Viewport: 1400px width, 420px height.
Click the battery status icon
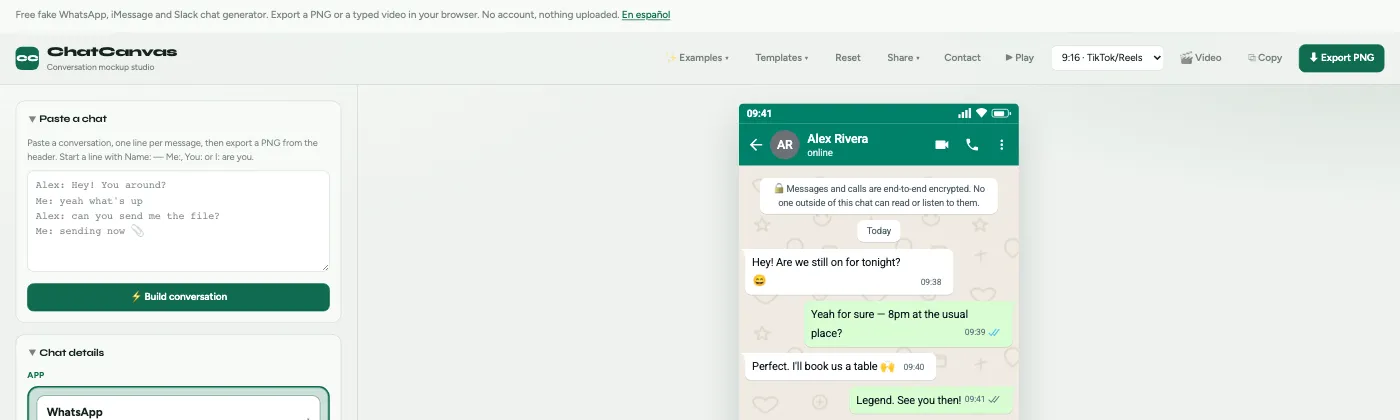pos(999,113)
